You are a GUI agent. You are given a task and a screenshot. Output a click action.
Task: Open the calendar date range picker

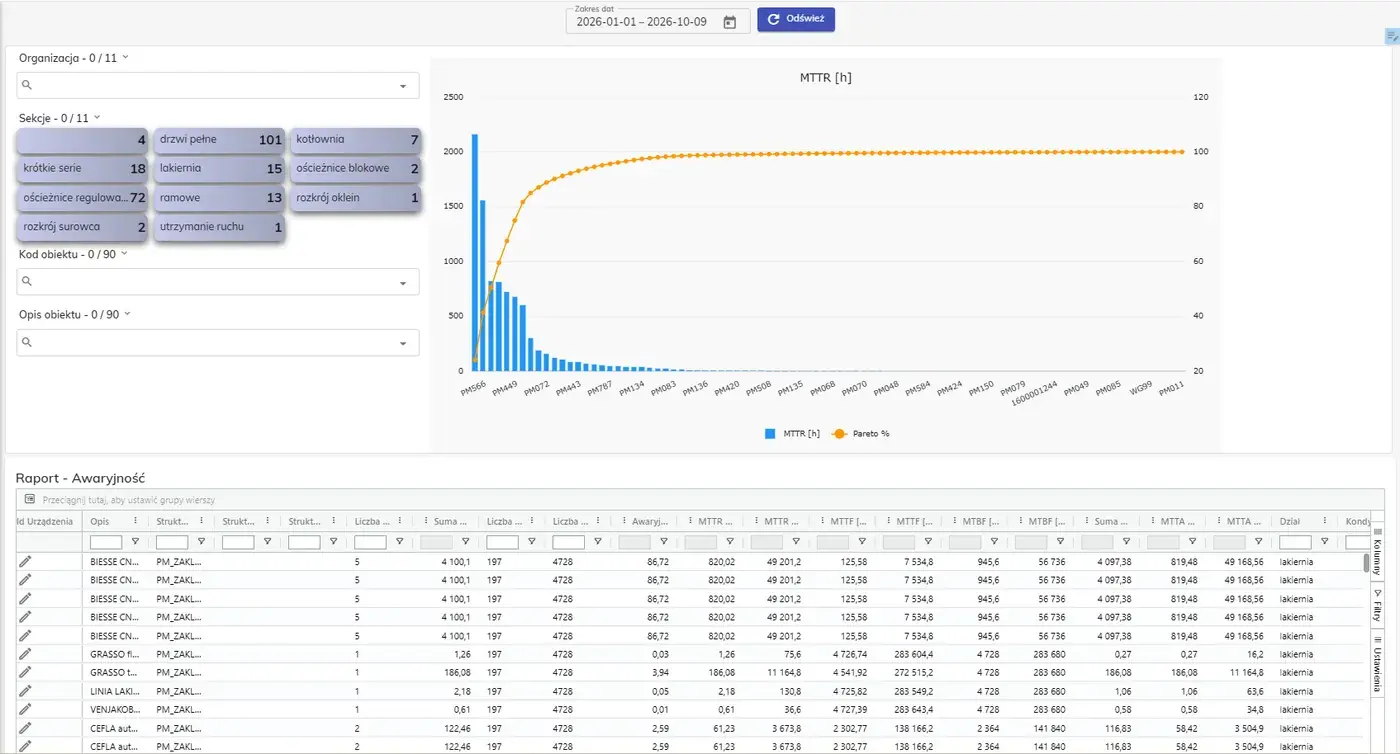click(730, 22)
